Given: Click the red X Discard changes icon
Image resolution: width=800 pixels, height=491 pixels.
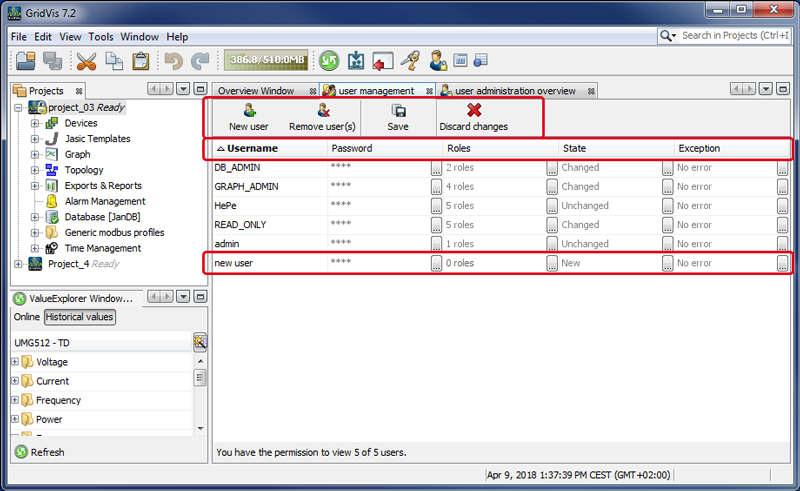Looking at the screenshot, I should pos(474,111).
